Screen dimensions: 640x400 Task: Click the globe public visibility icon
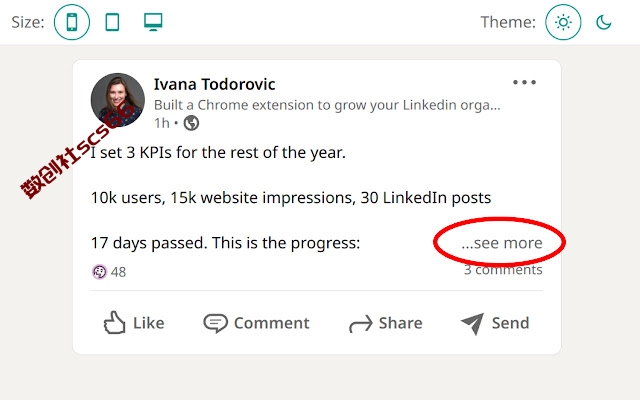click(x=191, y=123)
